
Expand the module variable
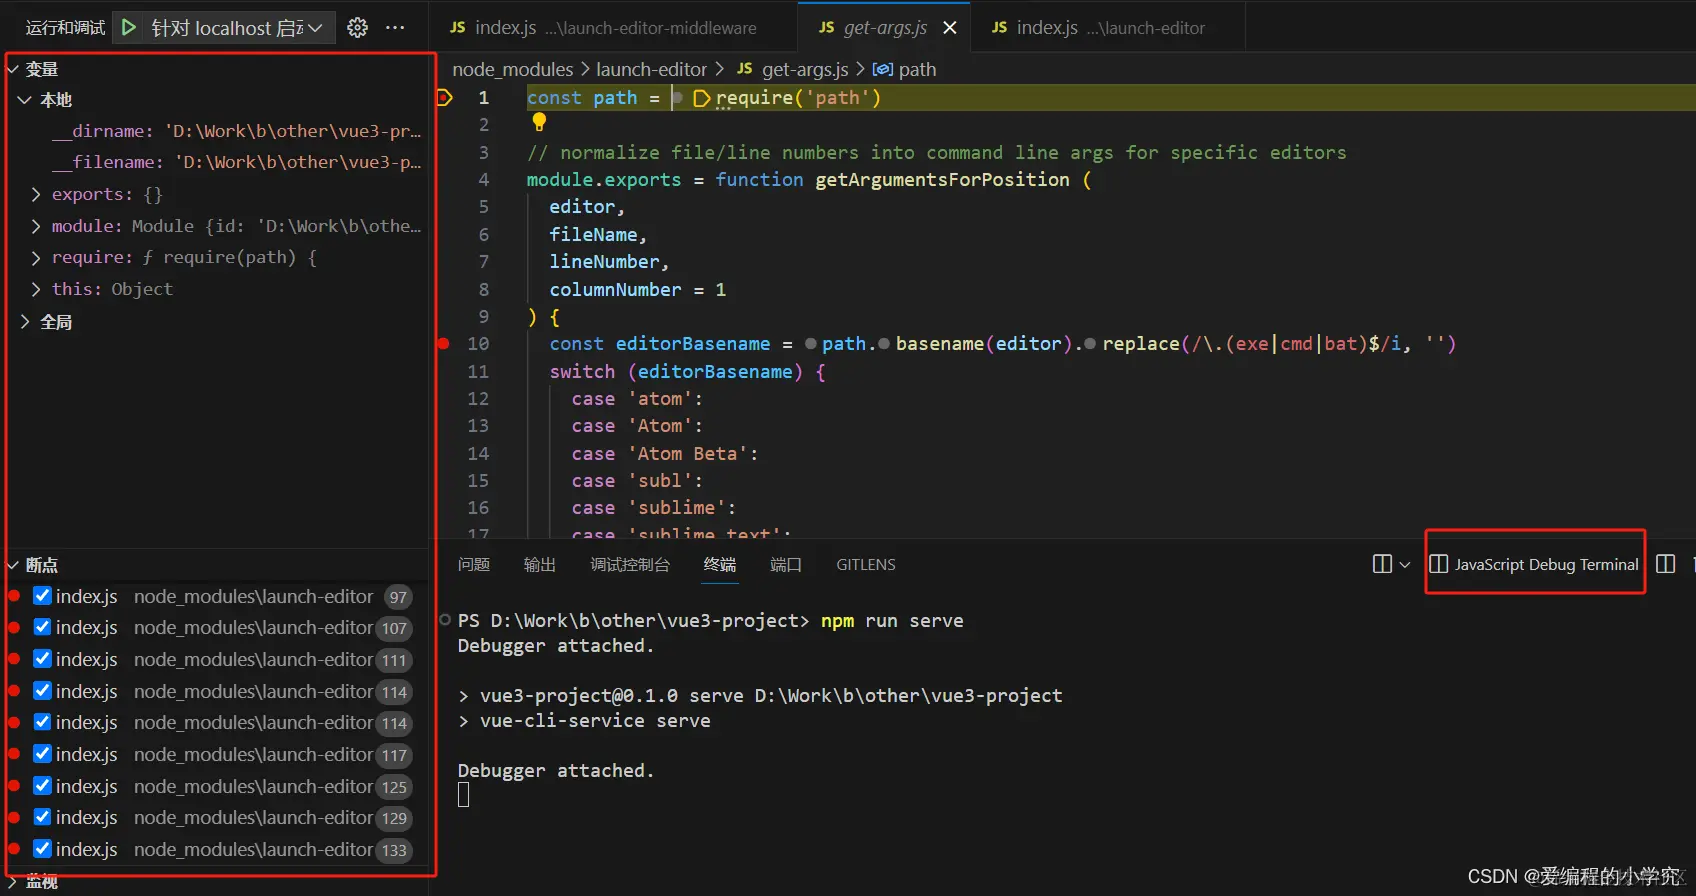(x=36, y=226)
